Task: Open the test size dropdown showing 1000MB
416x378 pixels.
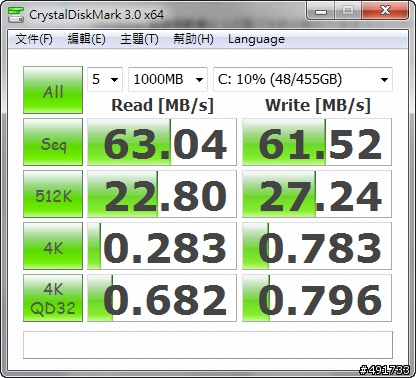Action: click(168, 79)
